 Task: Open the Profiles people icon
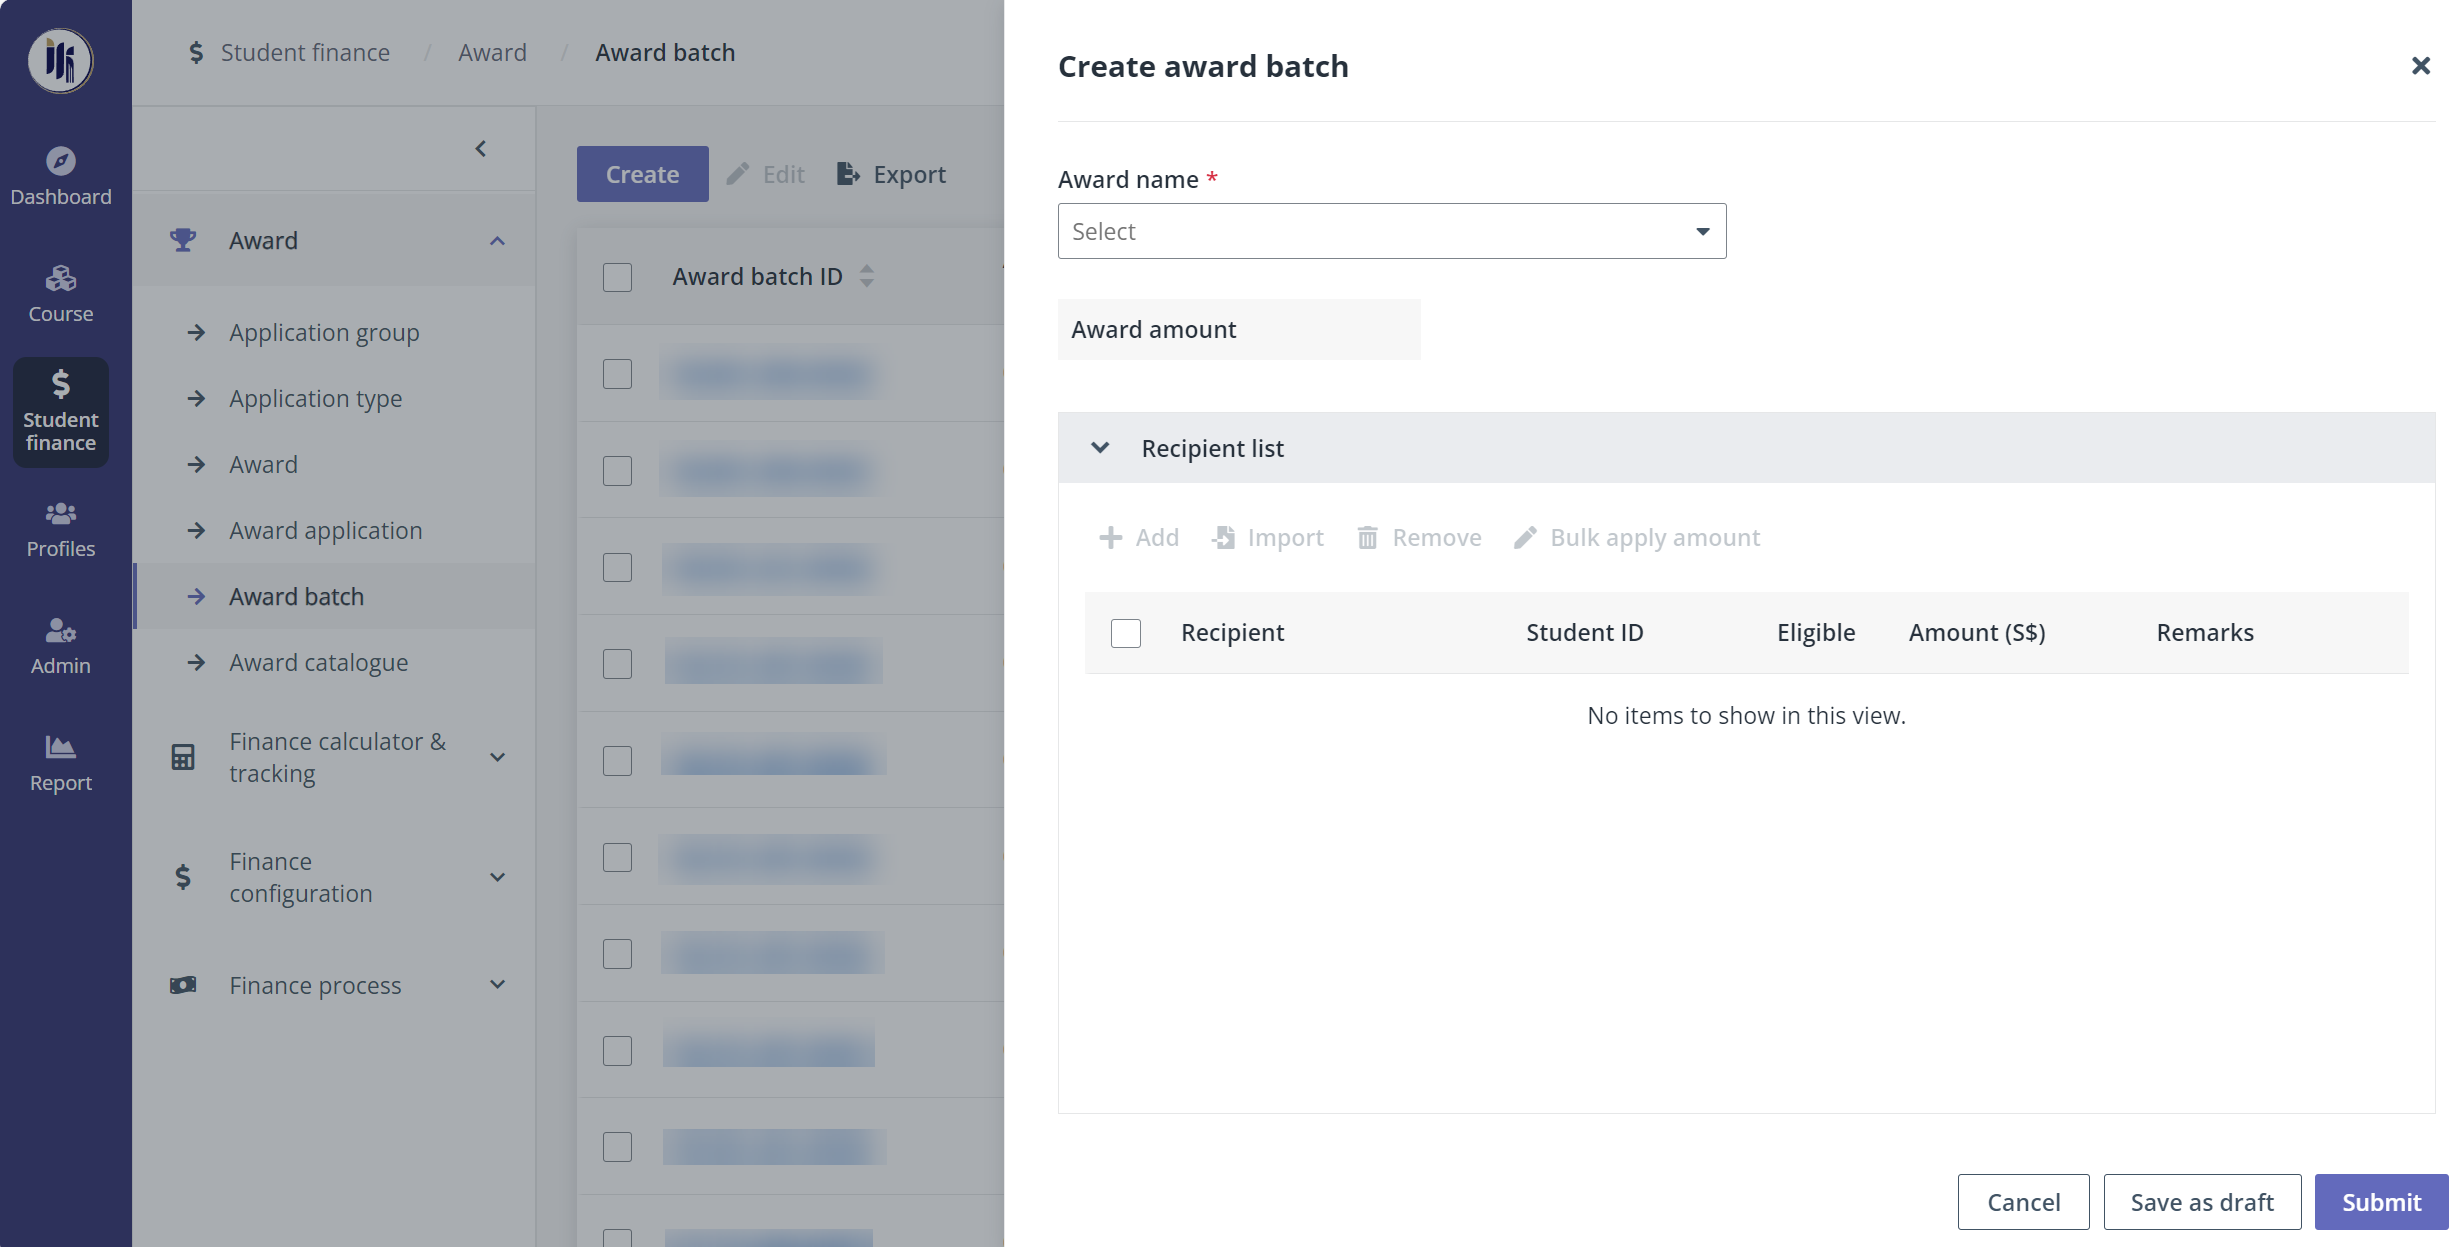[60, 514]
